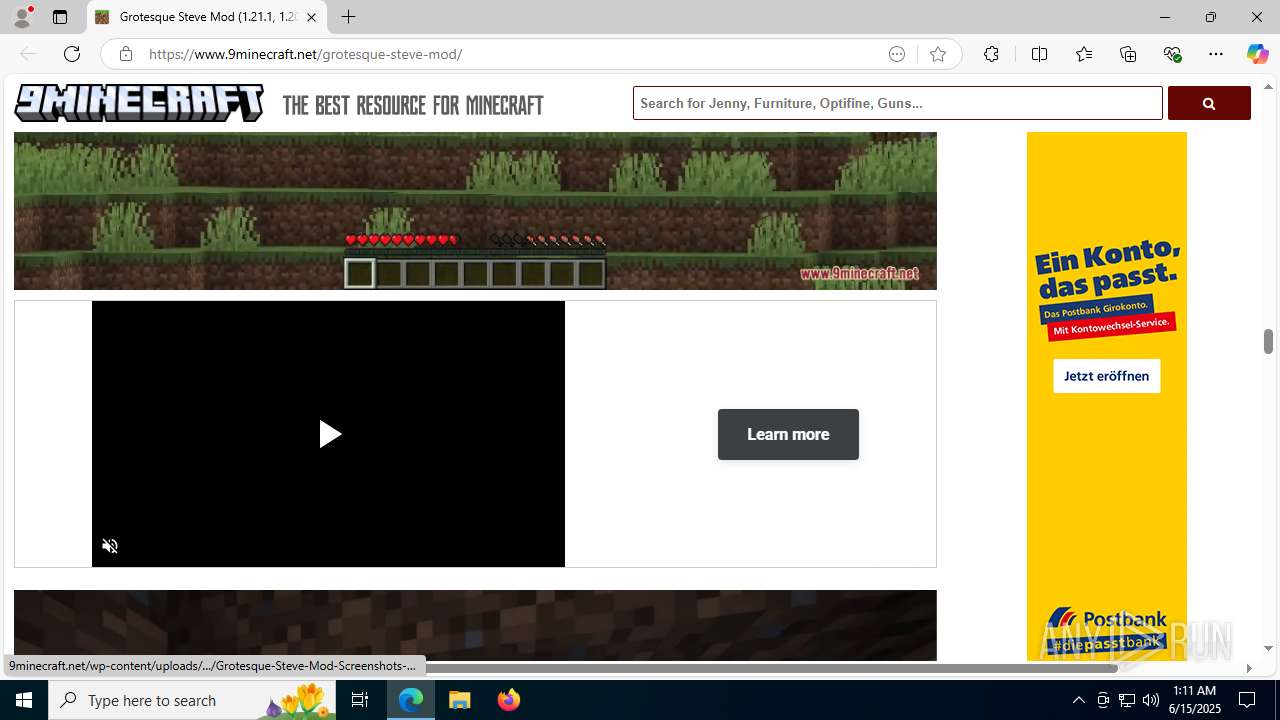
Task: Click THE BEST RESOURCE FOR MINECRAFT tagline
Action: (x=413, y=105)
